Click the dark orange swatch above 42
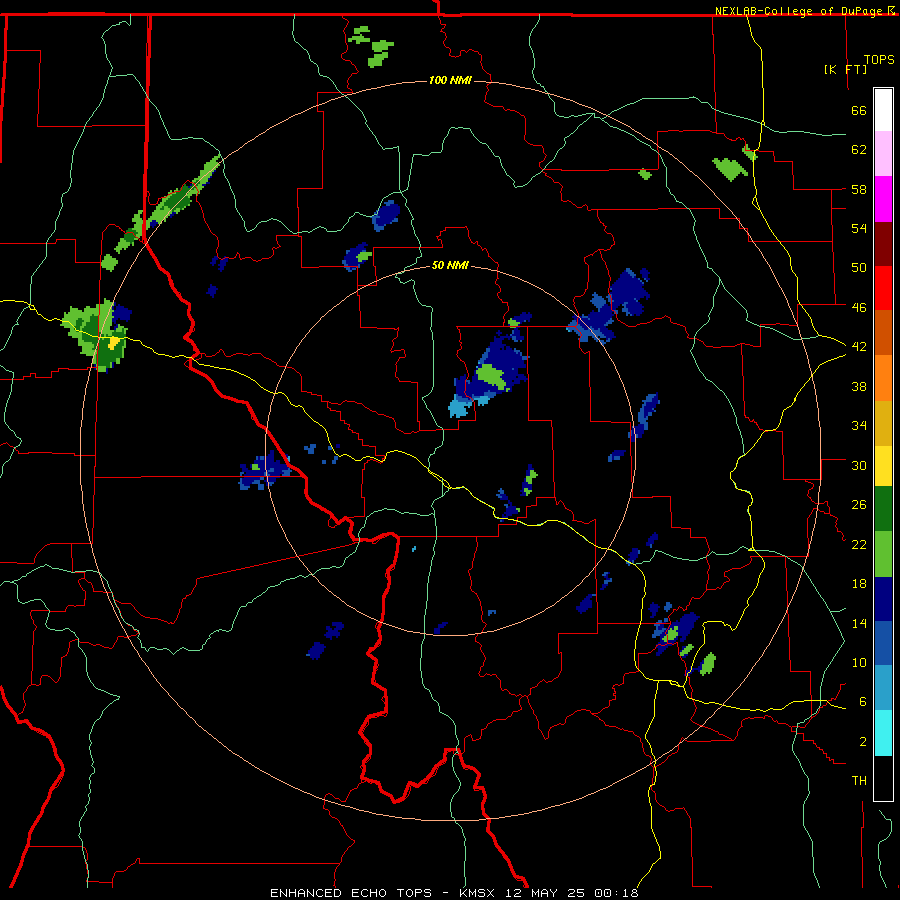 [883, 332]
